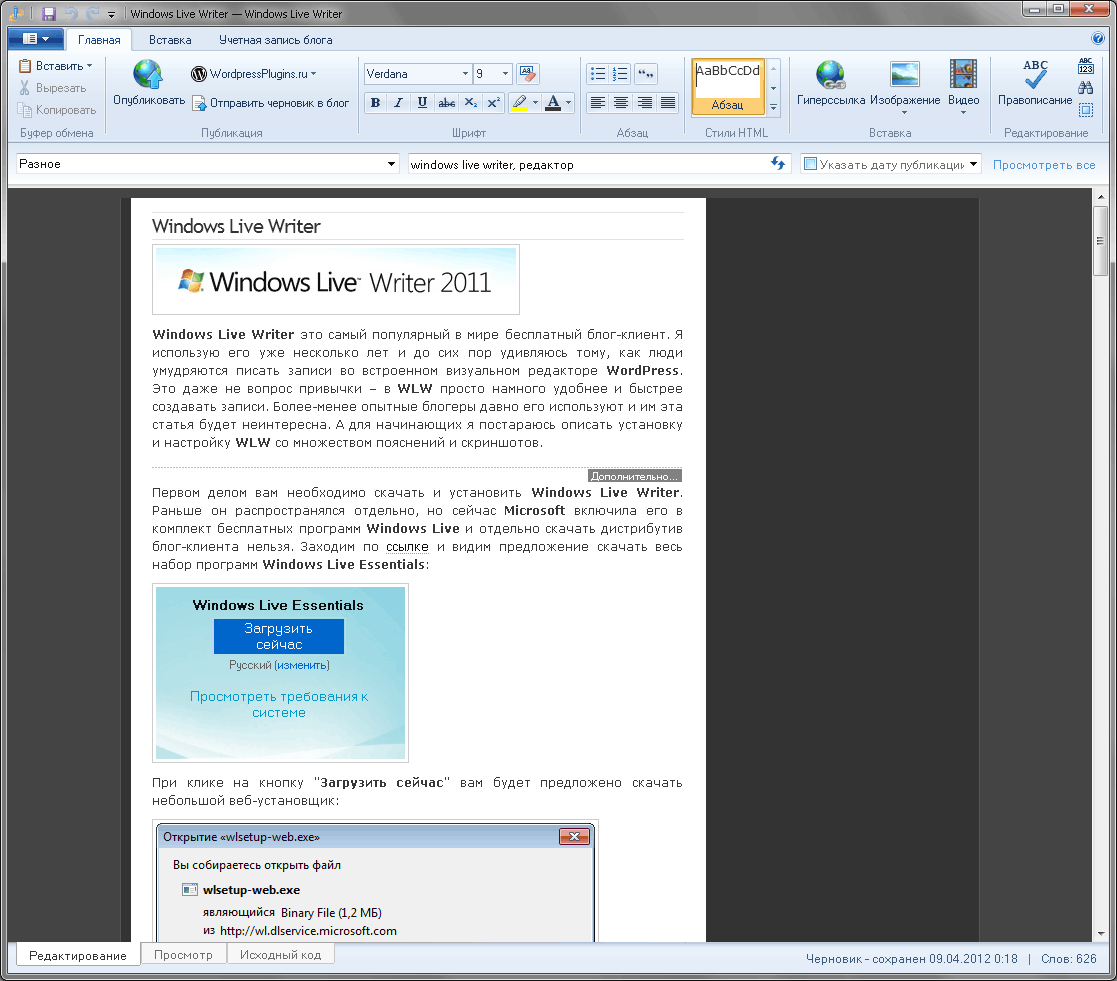The height and width of the screenshot is (981, 1117).
Task: Click the Undo arrow in quick access toolbar
Action: [71, 14]
